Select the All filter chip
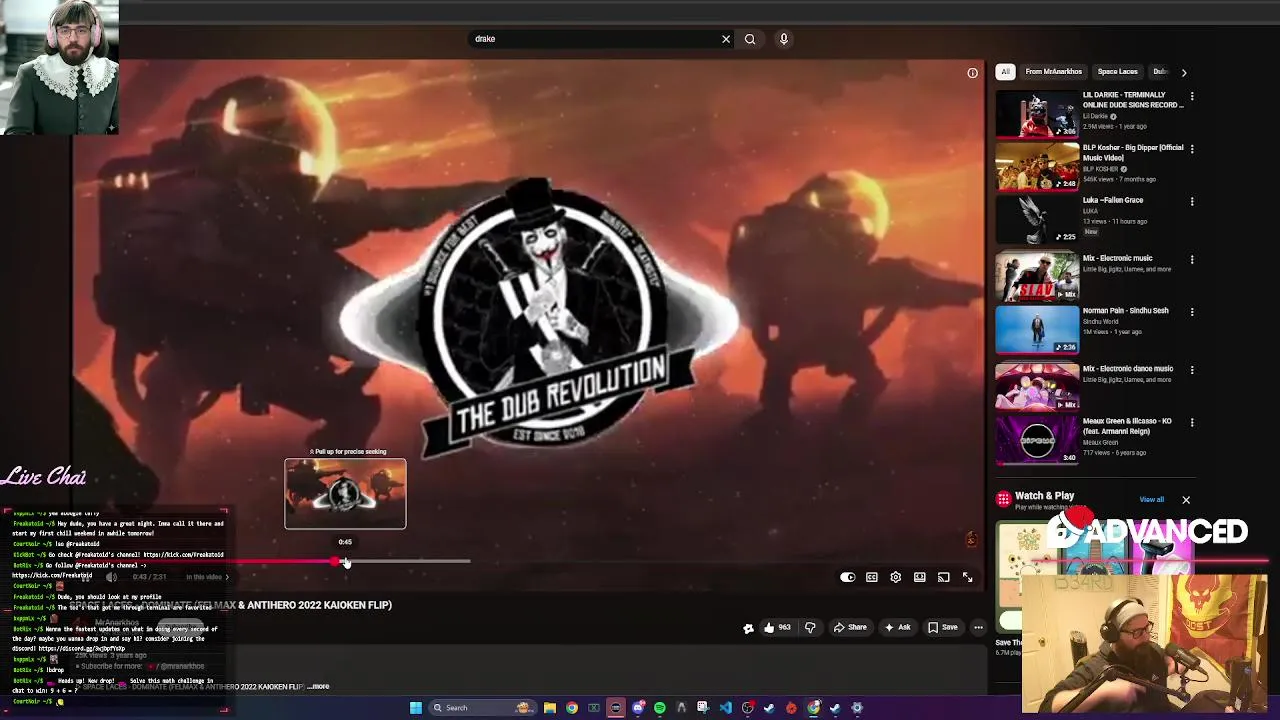Image resolution: width=1280 pixels, height=720 pixels. coord(1005,72)
